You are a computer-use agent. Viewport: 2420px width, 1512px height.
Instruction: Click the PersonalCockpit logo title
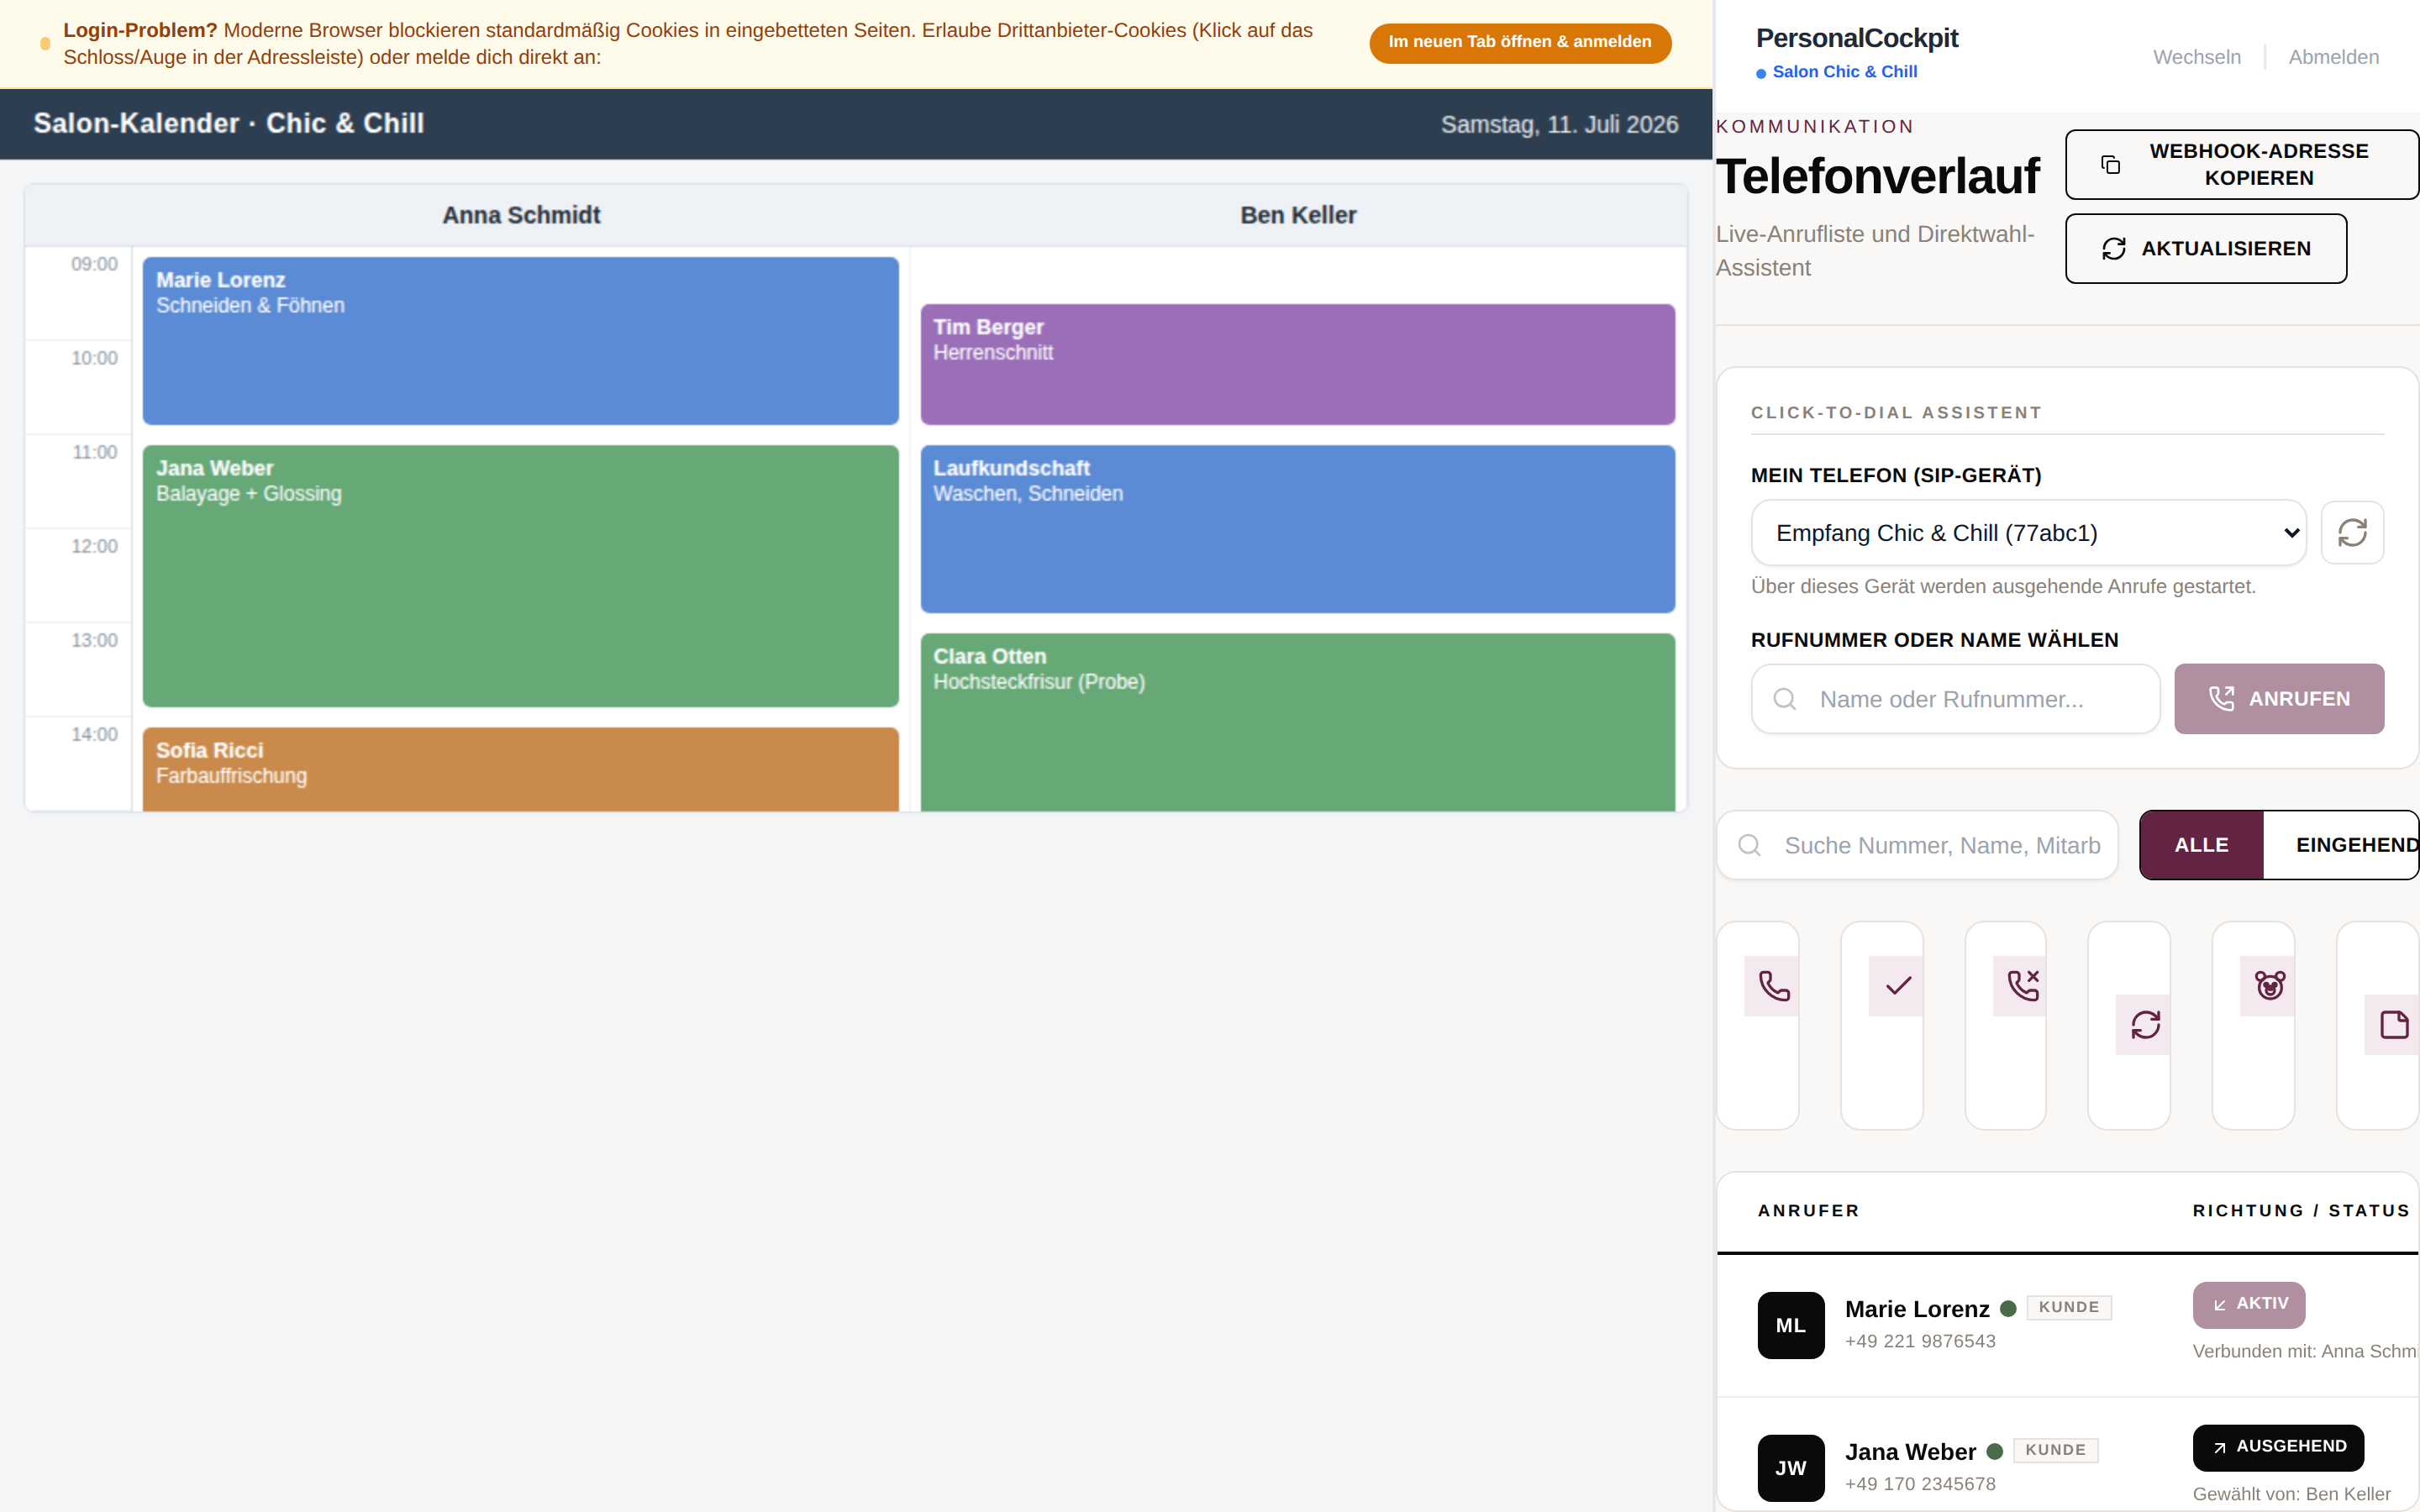point(1857,38)
